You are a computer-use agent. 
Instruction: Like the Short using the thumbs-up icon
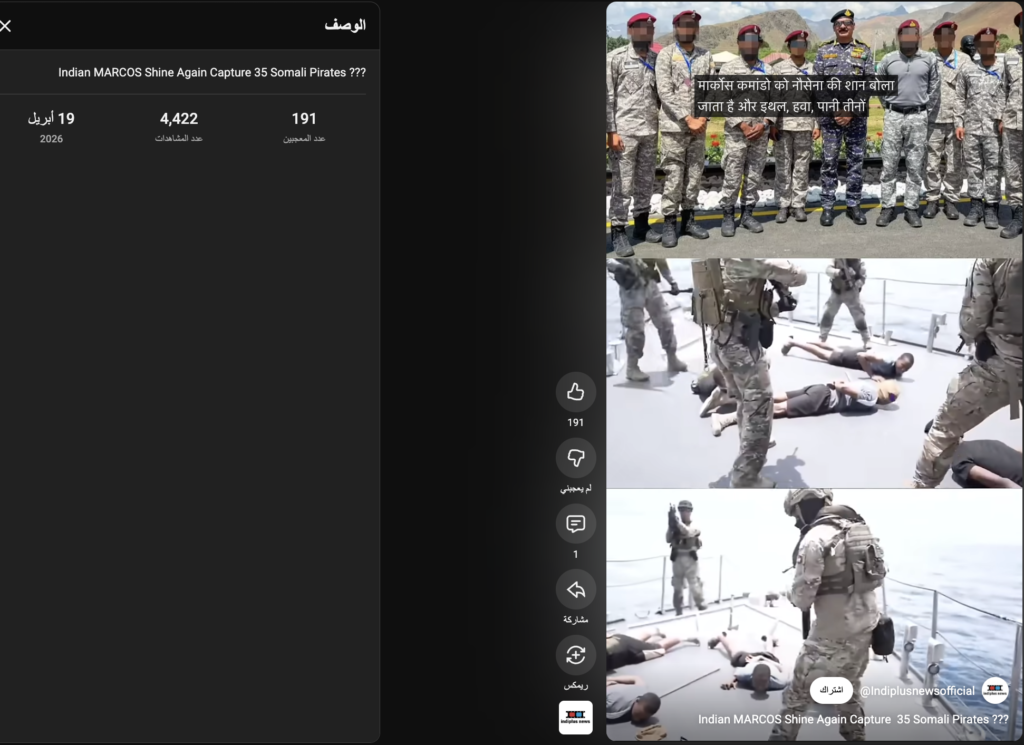[x=575, y=392]
